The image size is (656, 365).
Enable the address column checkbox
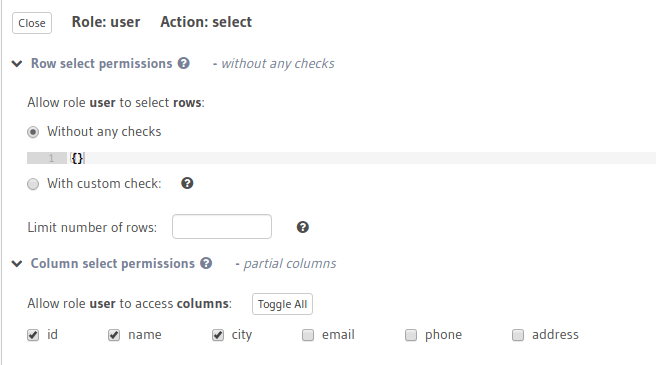(x=518, y=335)
